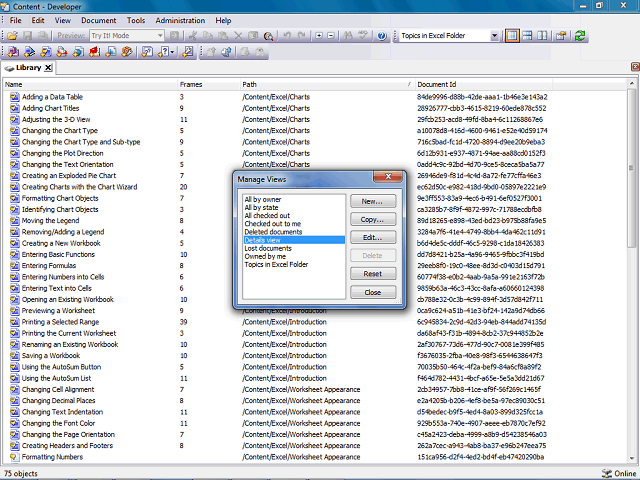Click Edit... in Manage Views dialog
This screenshot has height=480, width=640.
(373, 238)
